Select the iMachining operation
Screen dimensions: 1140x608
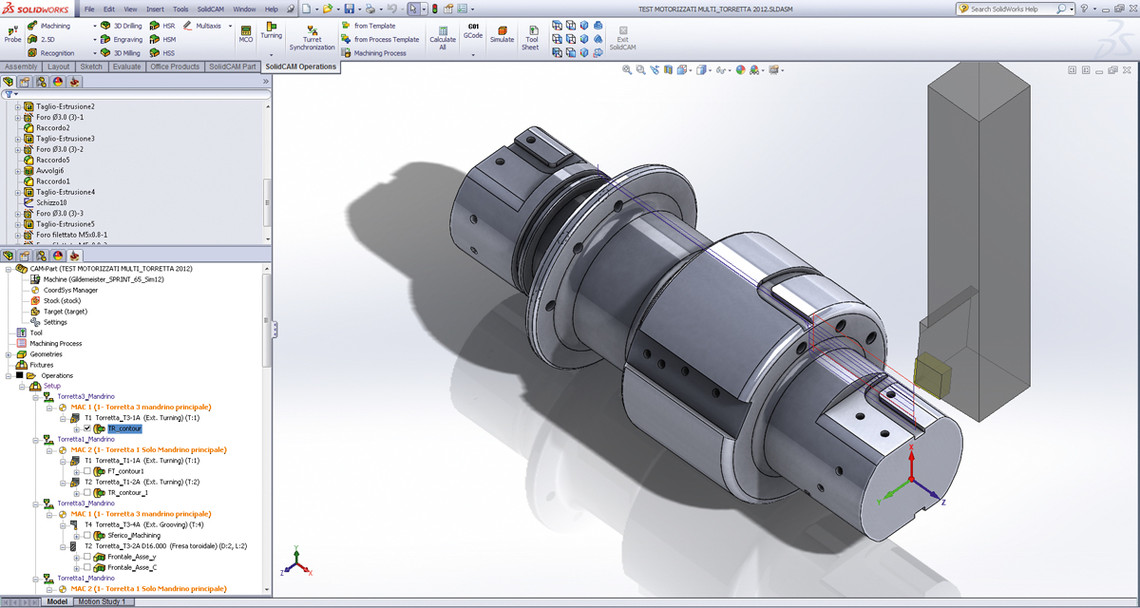49,25
